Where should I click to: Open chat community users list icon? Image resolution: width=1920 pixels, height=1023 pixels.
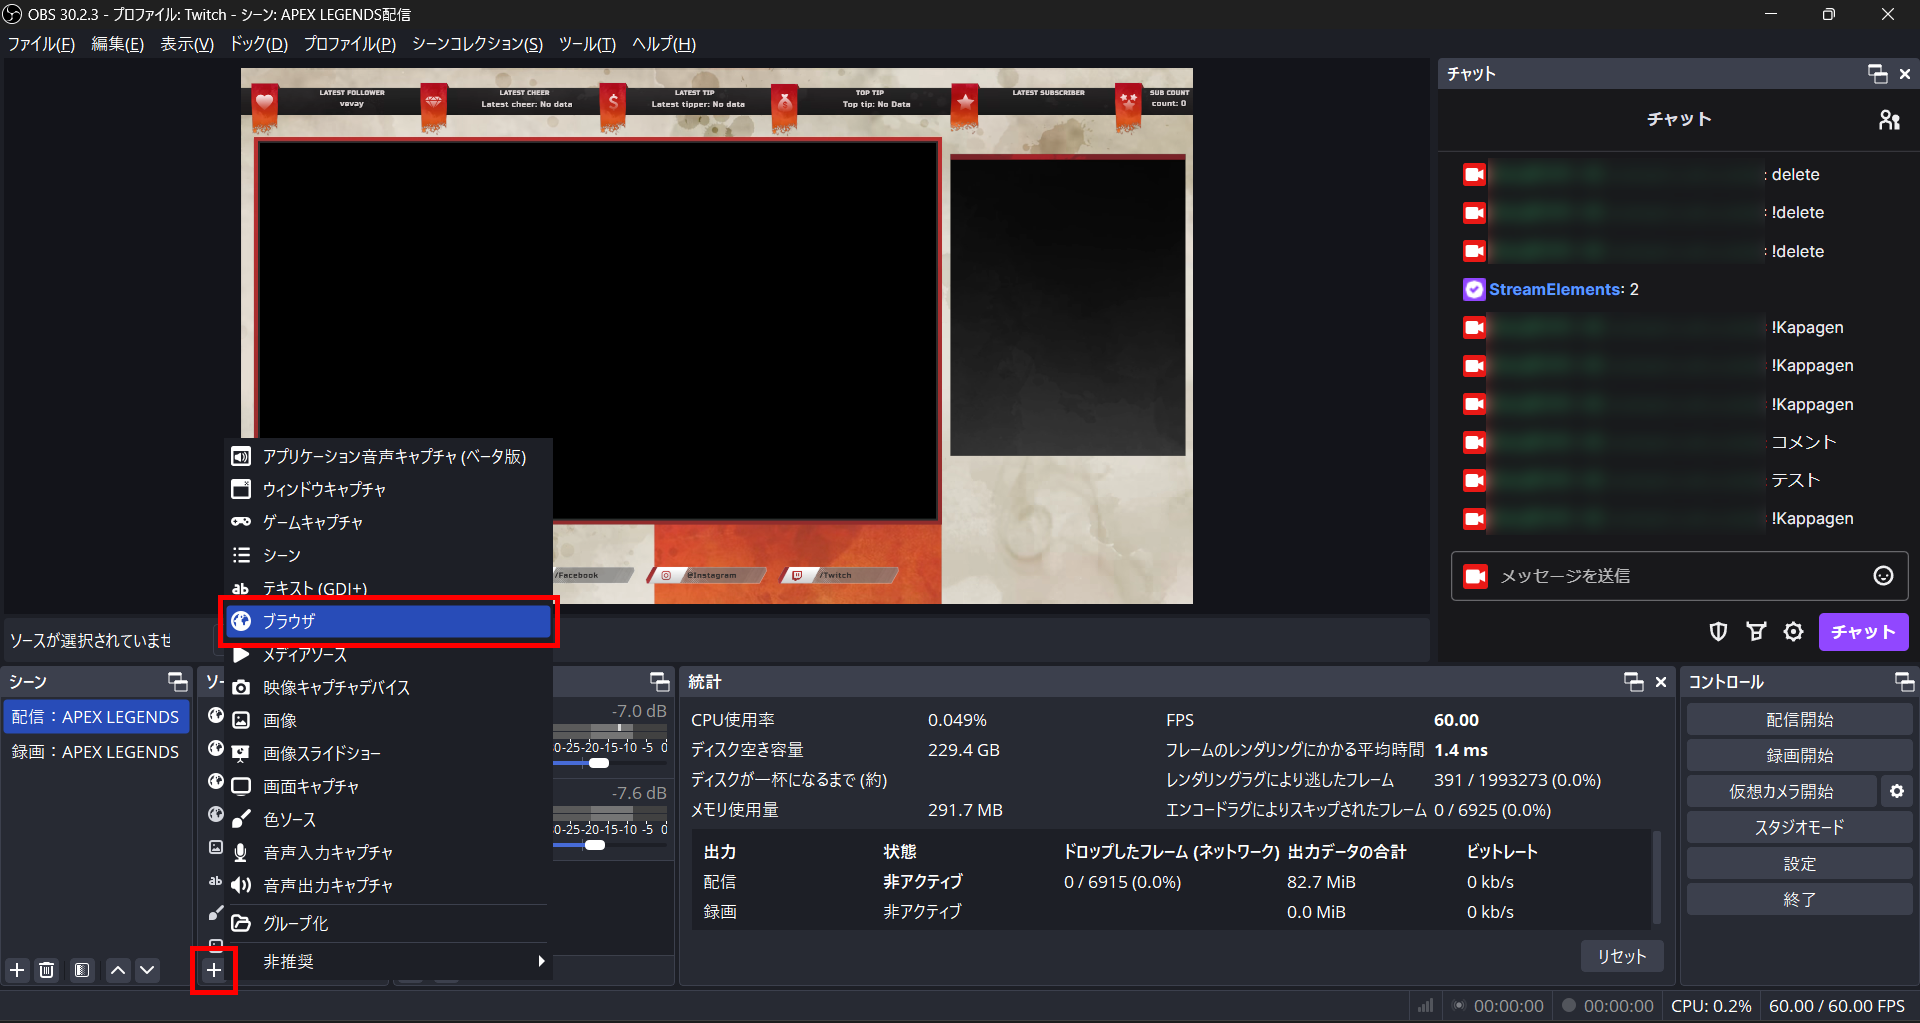1889,120
